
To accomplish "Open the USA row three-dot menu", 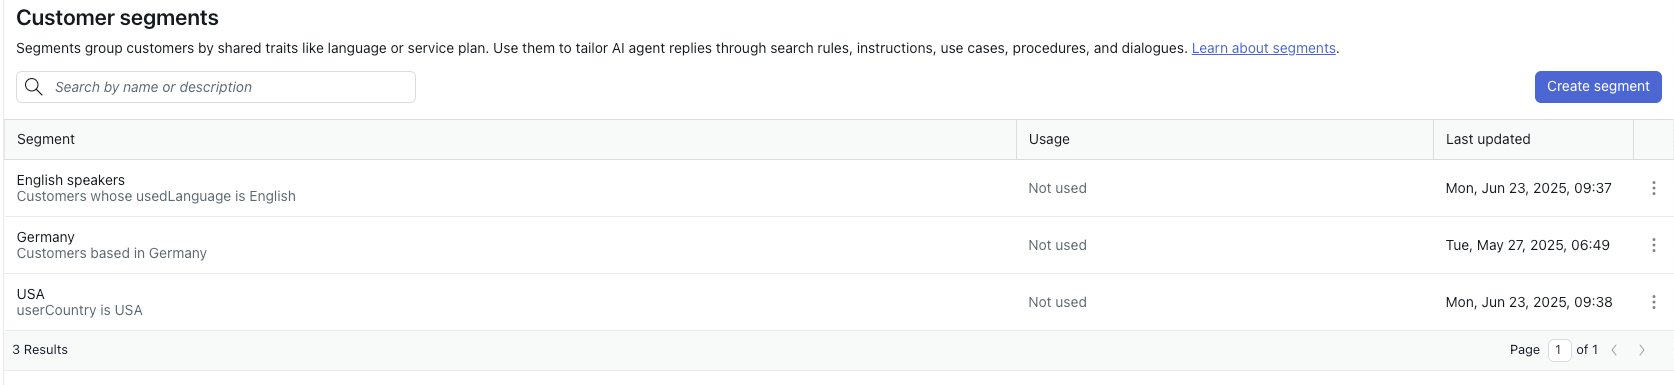I will 1653,302.
